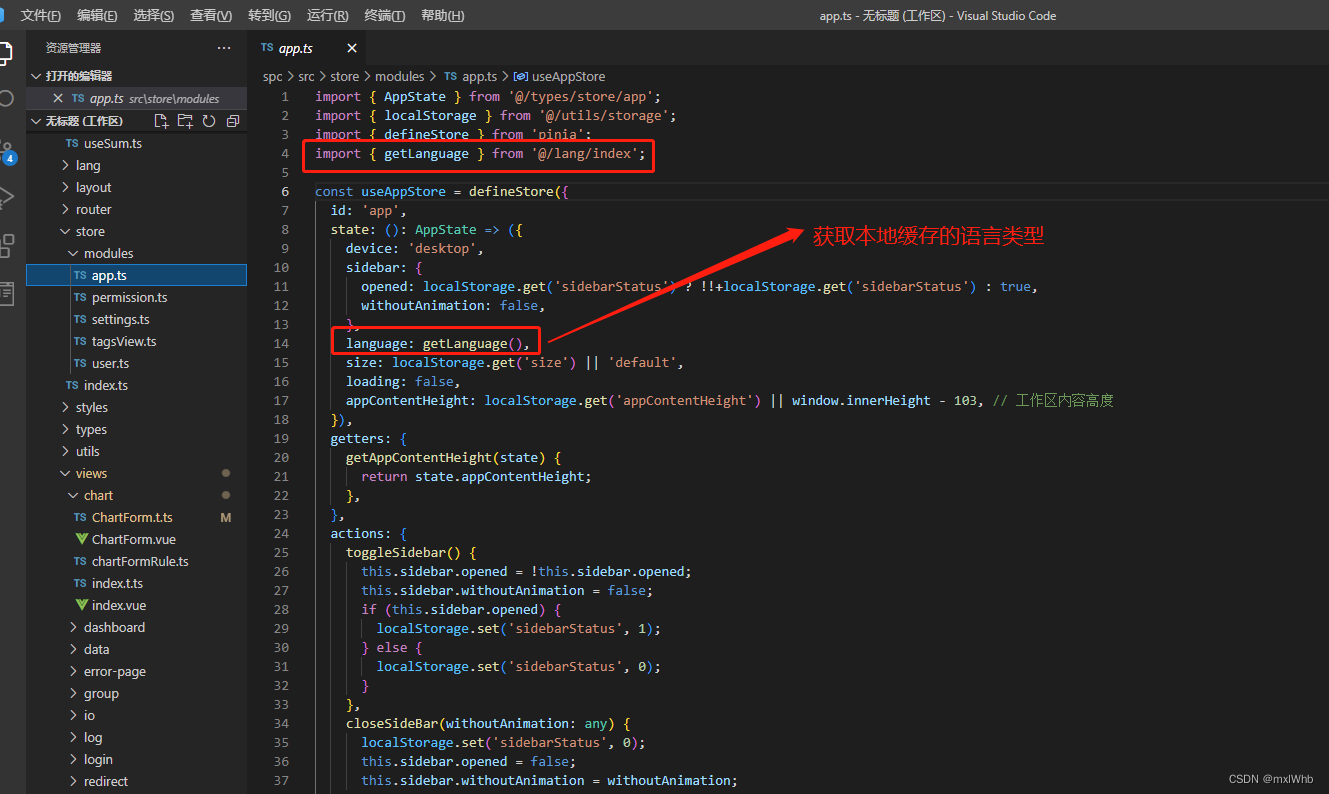Open permission.ts file
This screenshot has width=1329, height=794.
point(136,297)
